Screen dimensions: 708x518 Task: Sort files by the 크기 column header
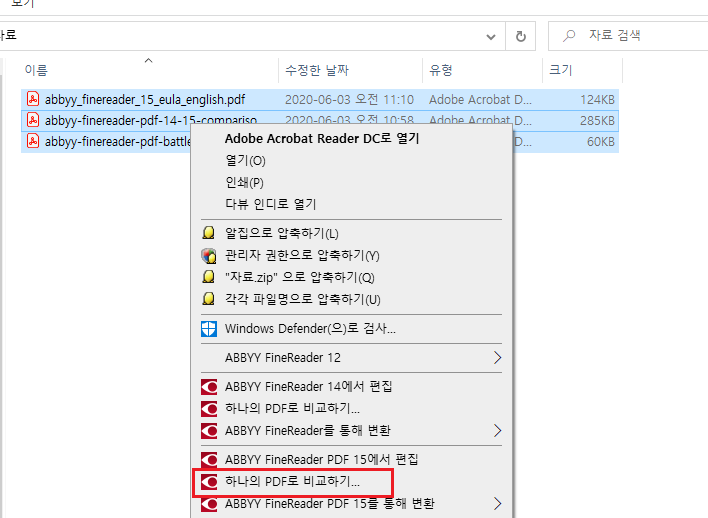[560, 70]
